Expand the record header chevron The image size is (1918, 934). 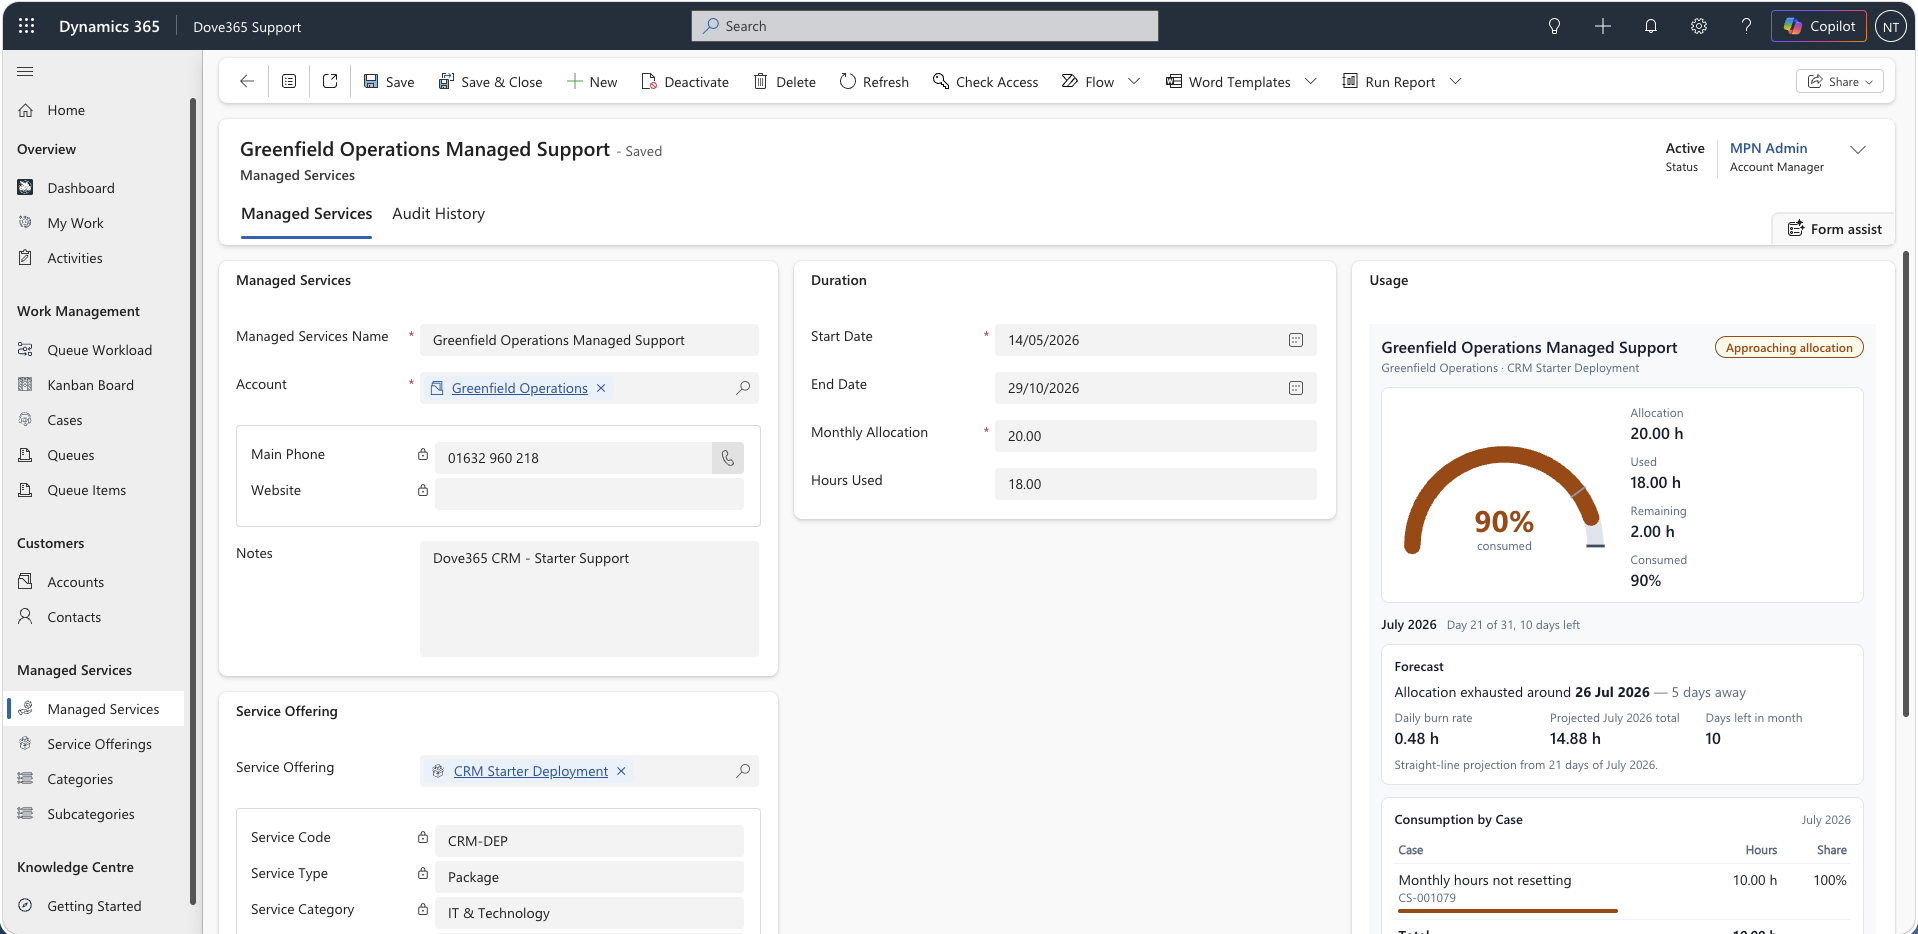point(1858,150)
